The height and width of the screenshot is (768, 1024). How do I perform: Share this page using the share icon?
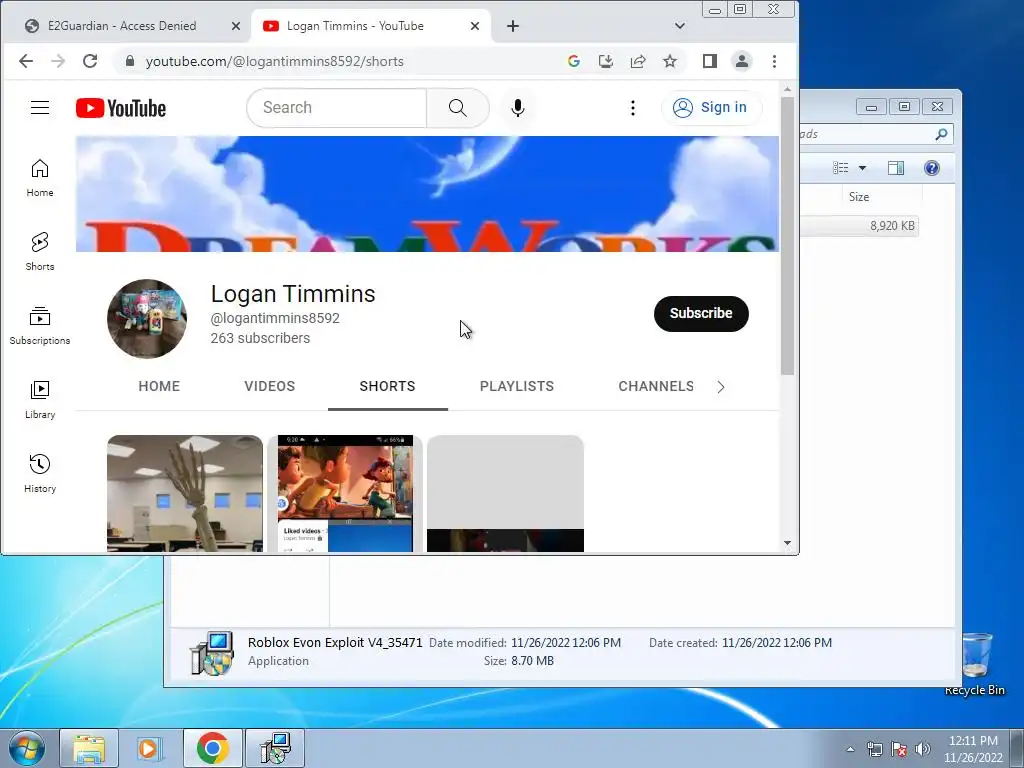638,61
